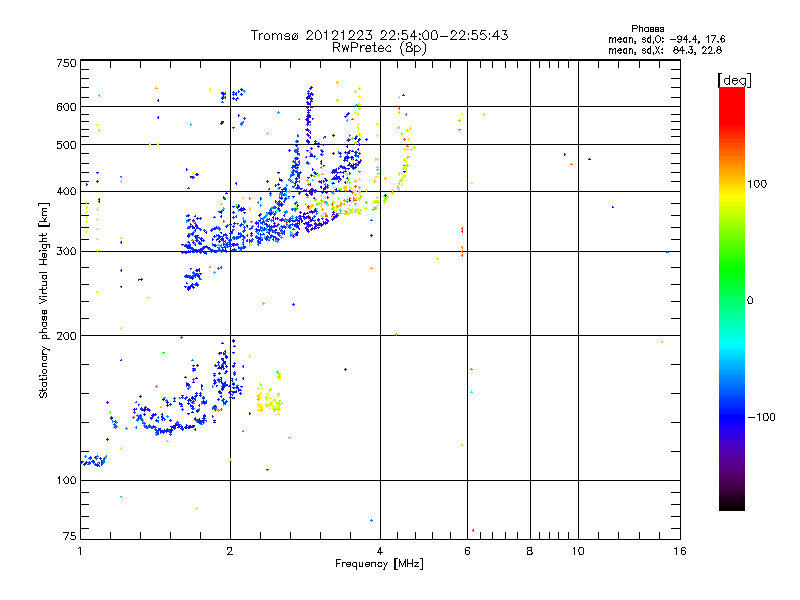Screen dimensions: 800x600
Task: Click the '100' colorbar tick label
Action: click(x=757, y=184)
